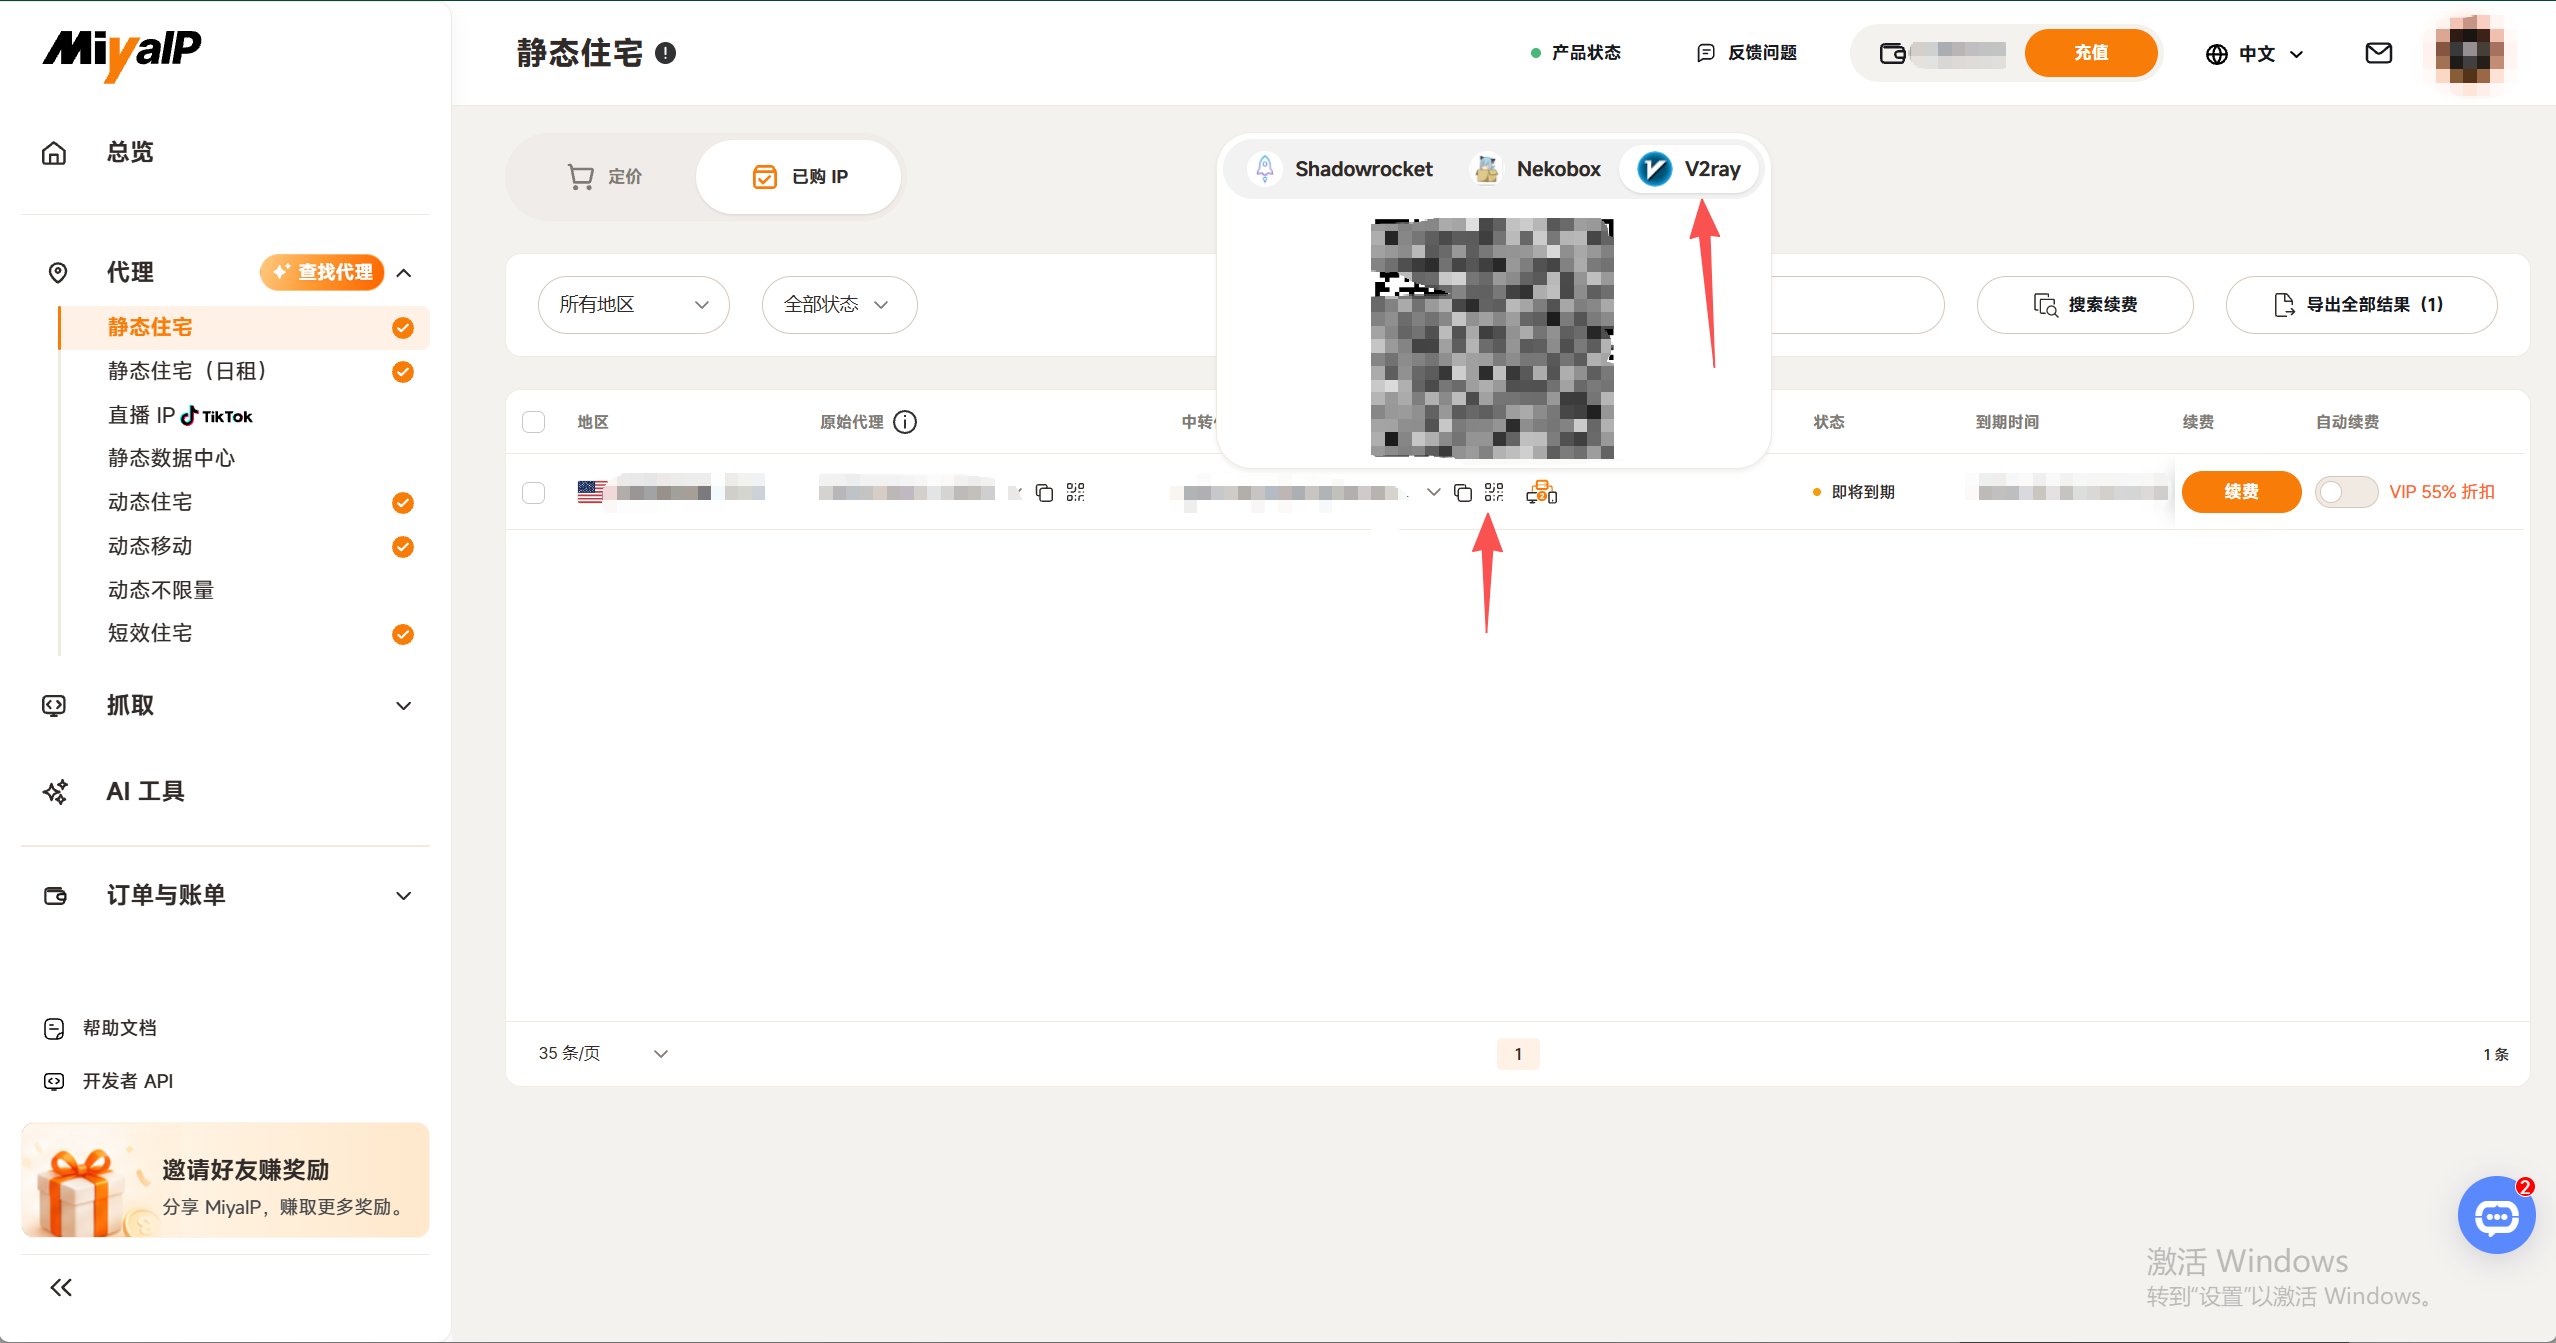Open the mail inbox envelope icon
The image size is (2556, 1343).
(x=2378, y=53)
